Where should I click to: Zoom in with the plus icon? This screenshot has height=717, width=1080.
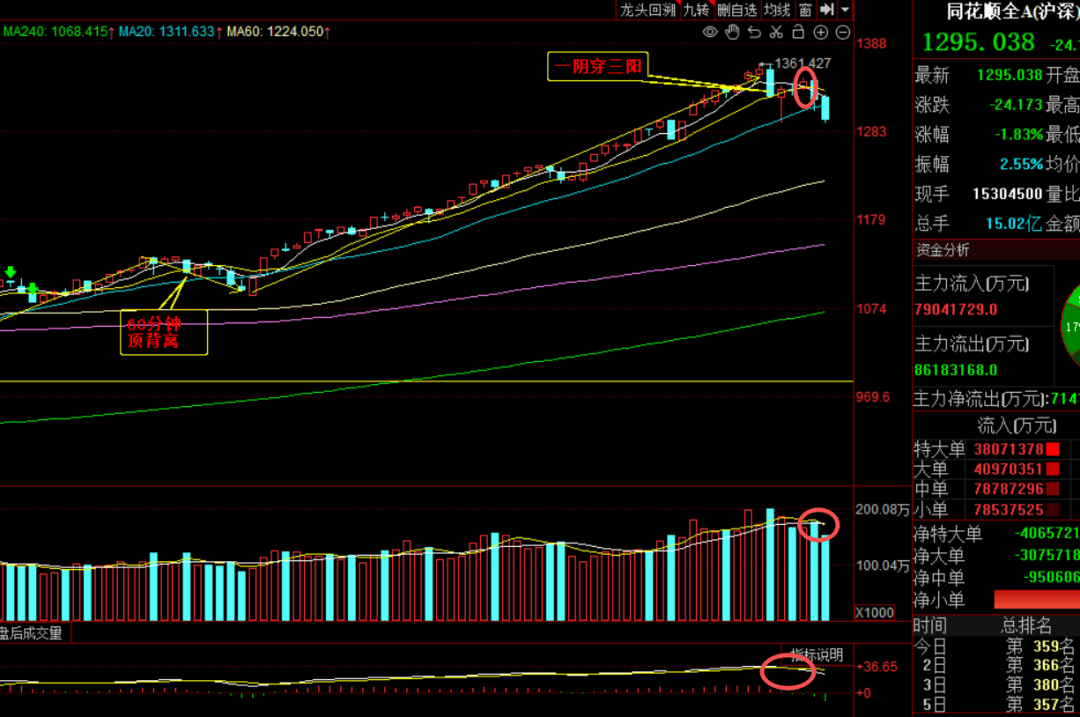tap(821, 33)
